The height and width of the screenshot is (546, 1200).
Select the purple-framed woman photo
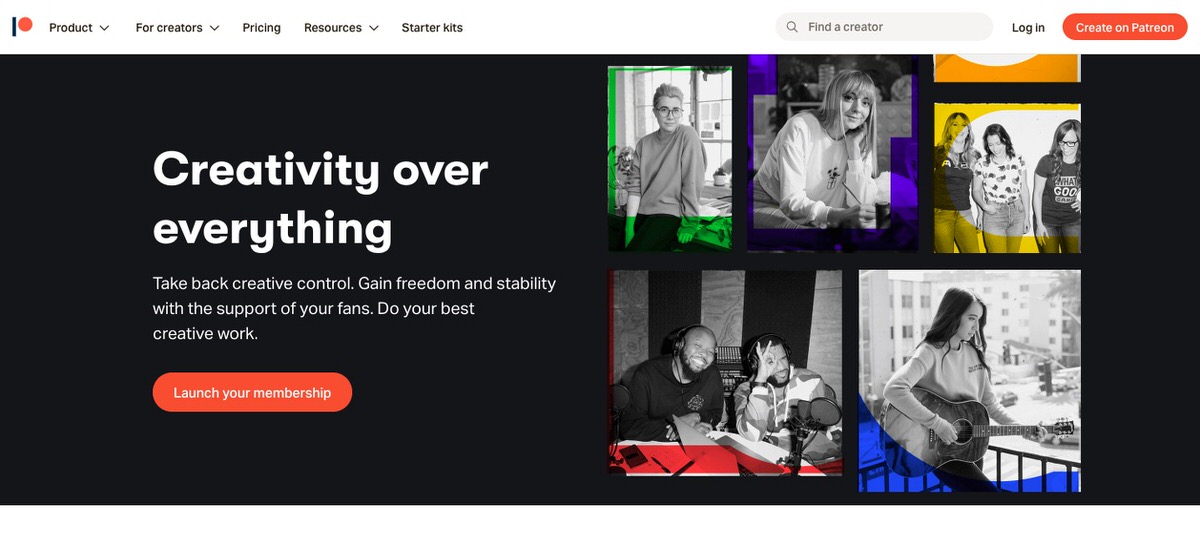click(x=833, y=153)
